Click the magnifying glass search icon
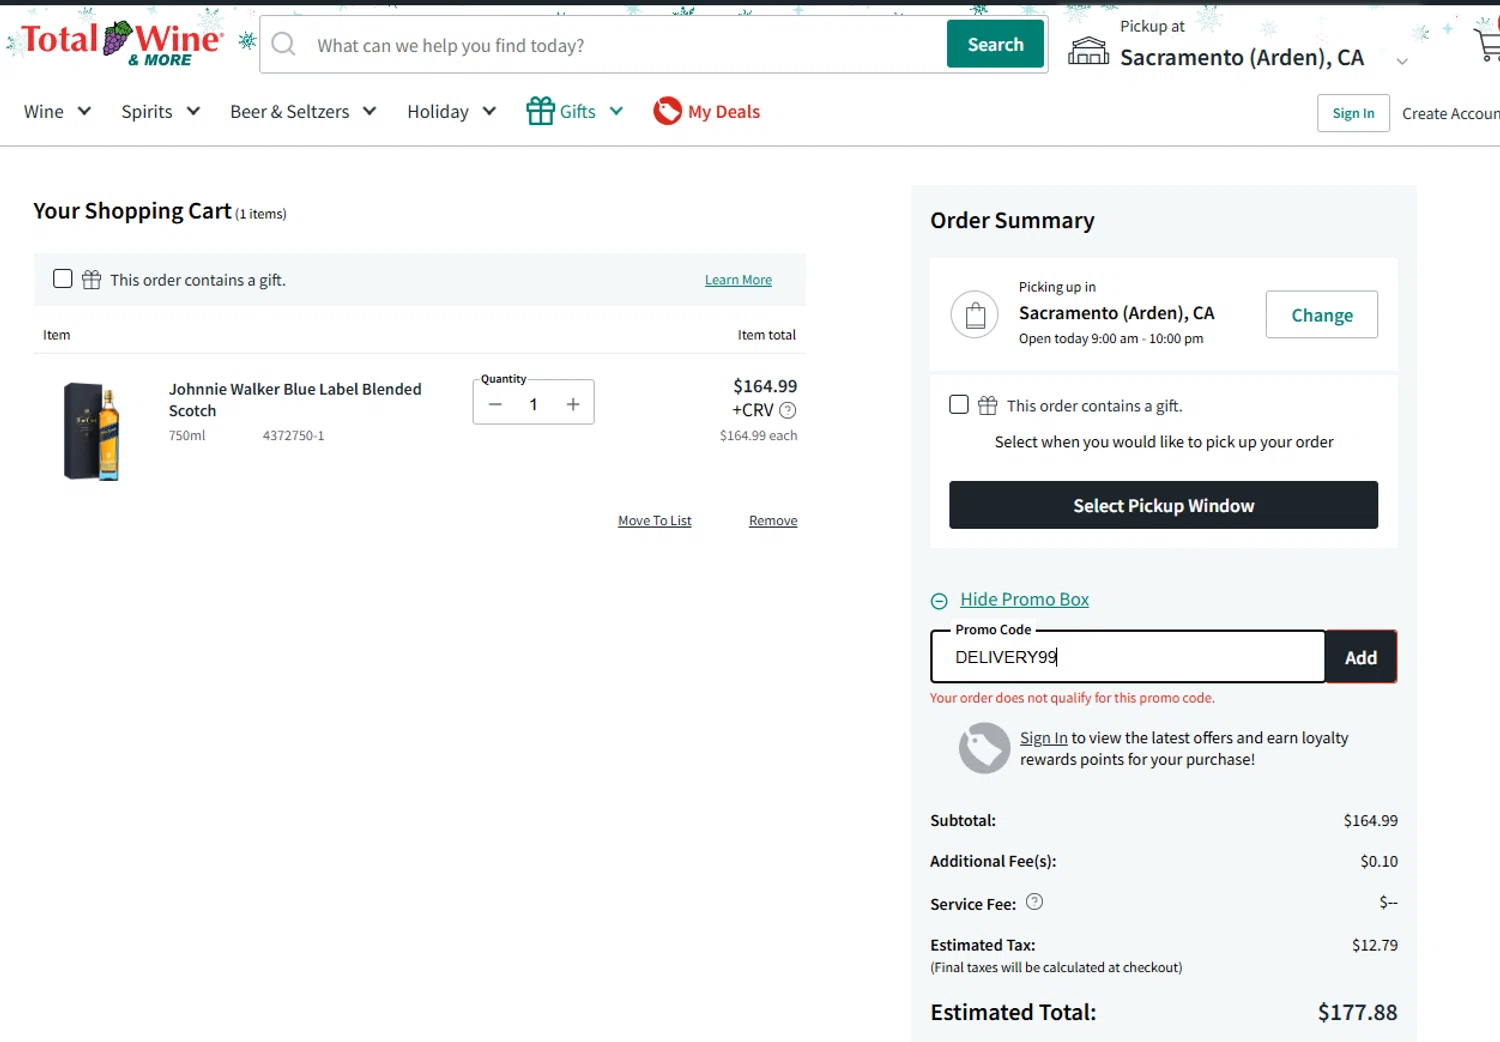 (x=284, y=45)
